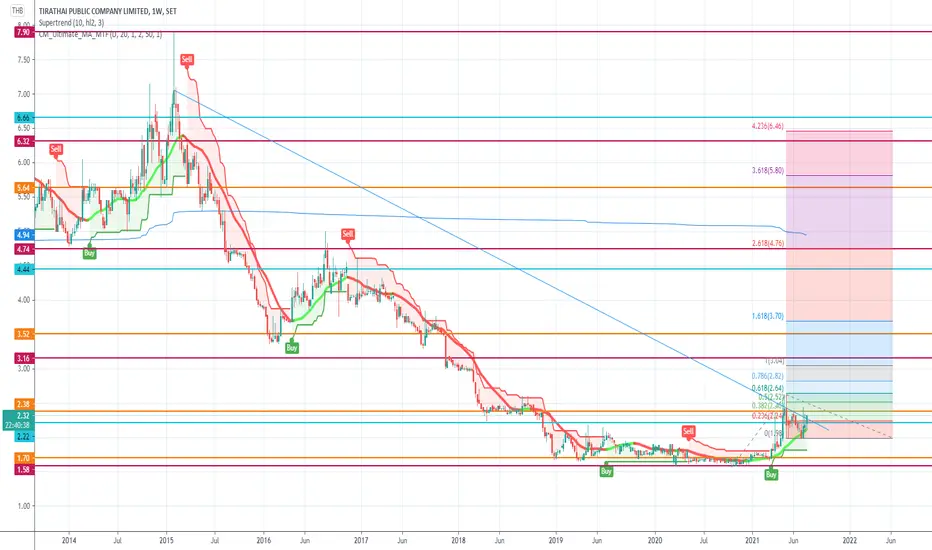The image size is (932, 550).
Task: Click the Sell signal near early 2017
Action: tap(348, 234)
